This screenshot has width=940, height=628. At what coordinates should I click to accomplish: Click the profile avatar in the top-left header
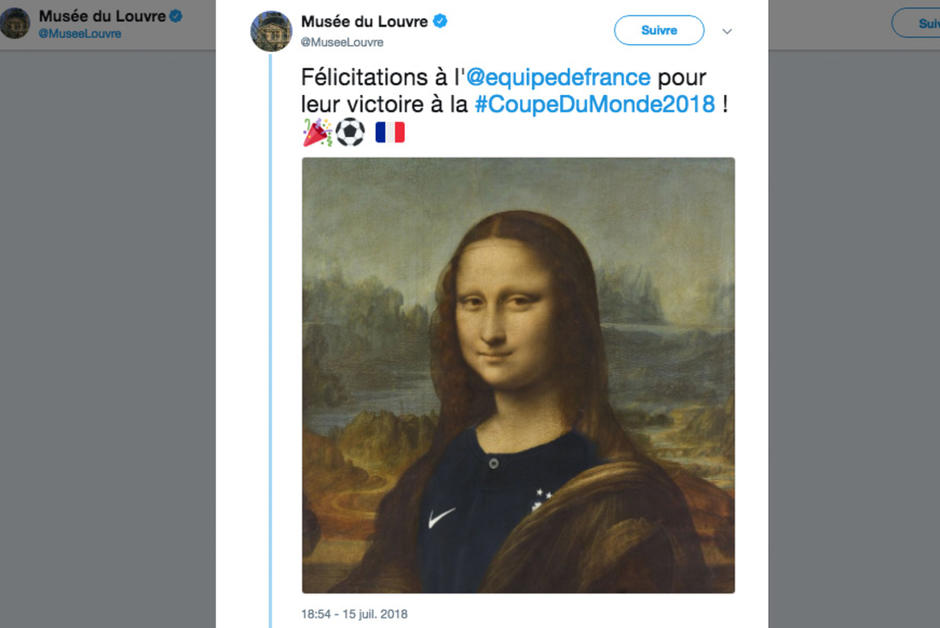[13, 22]
